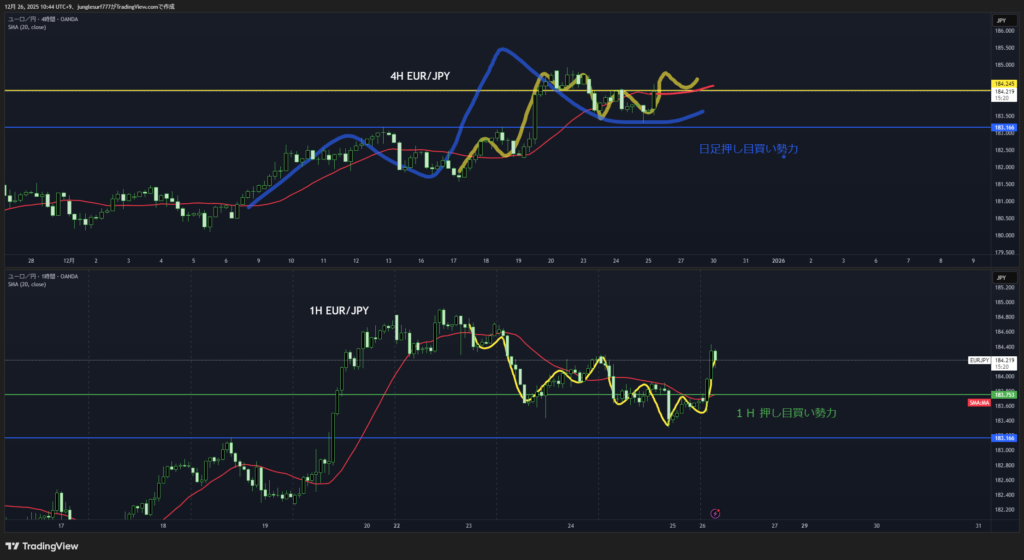
Task: Click the 184.219 current price tag on upper axis
Action: [1004, 93]
